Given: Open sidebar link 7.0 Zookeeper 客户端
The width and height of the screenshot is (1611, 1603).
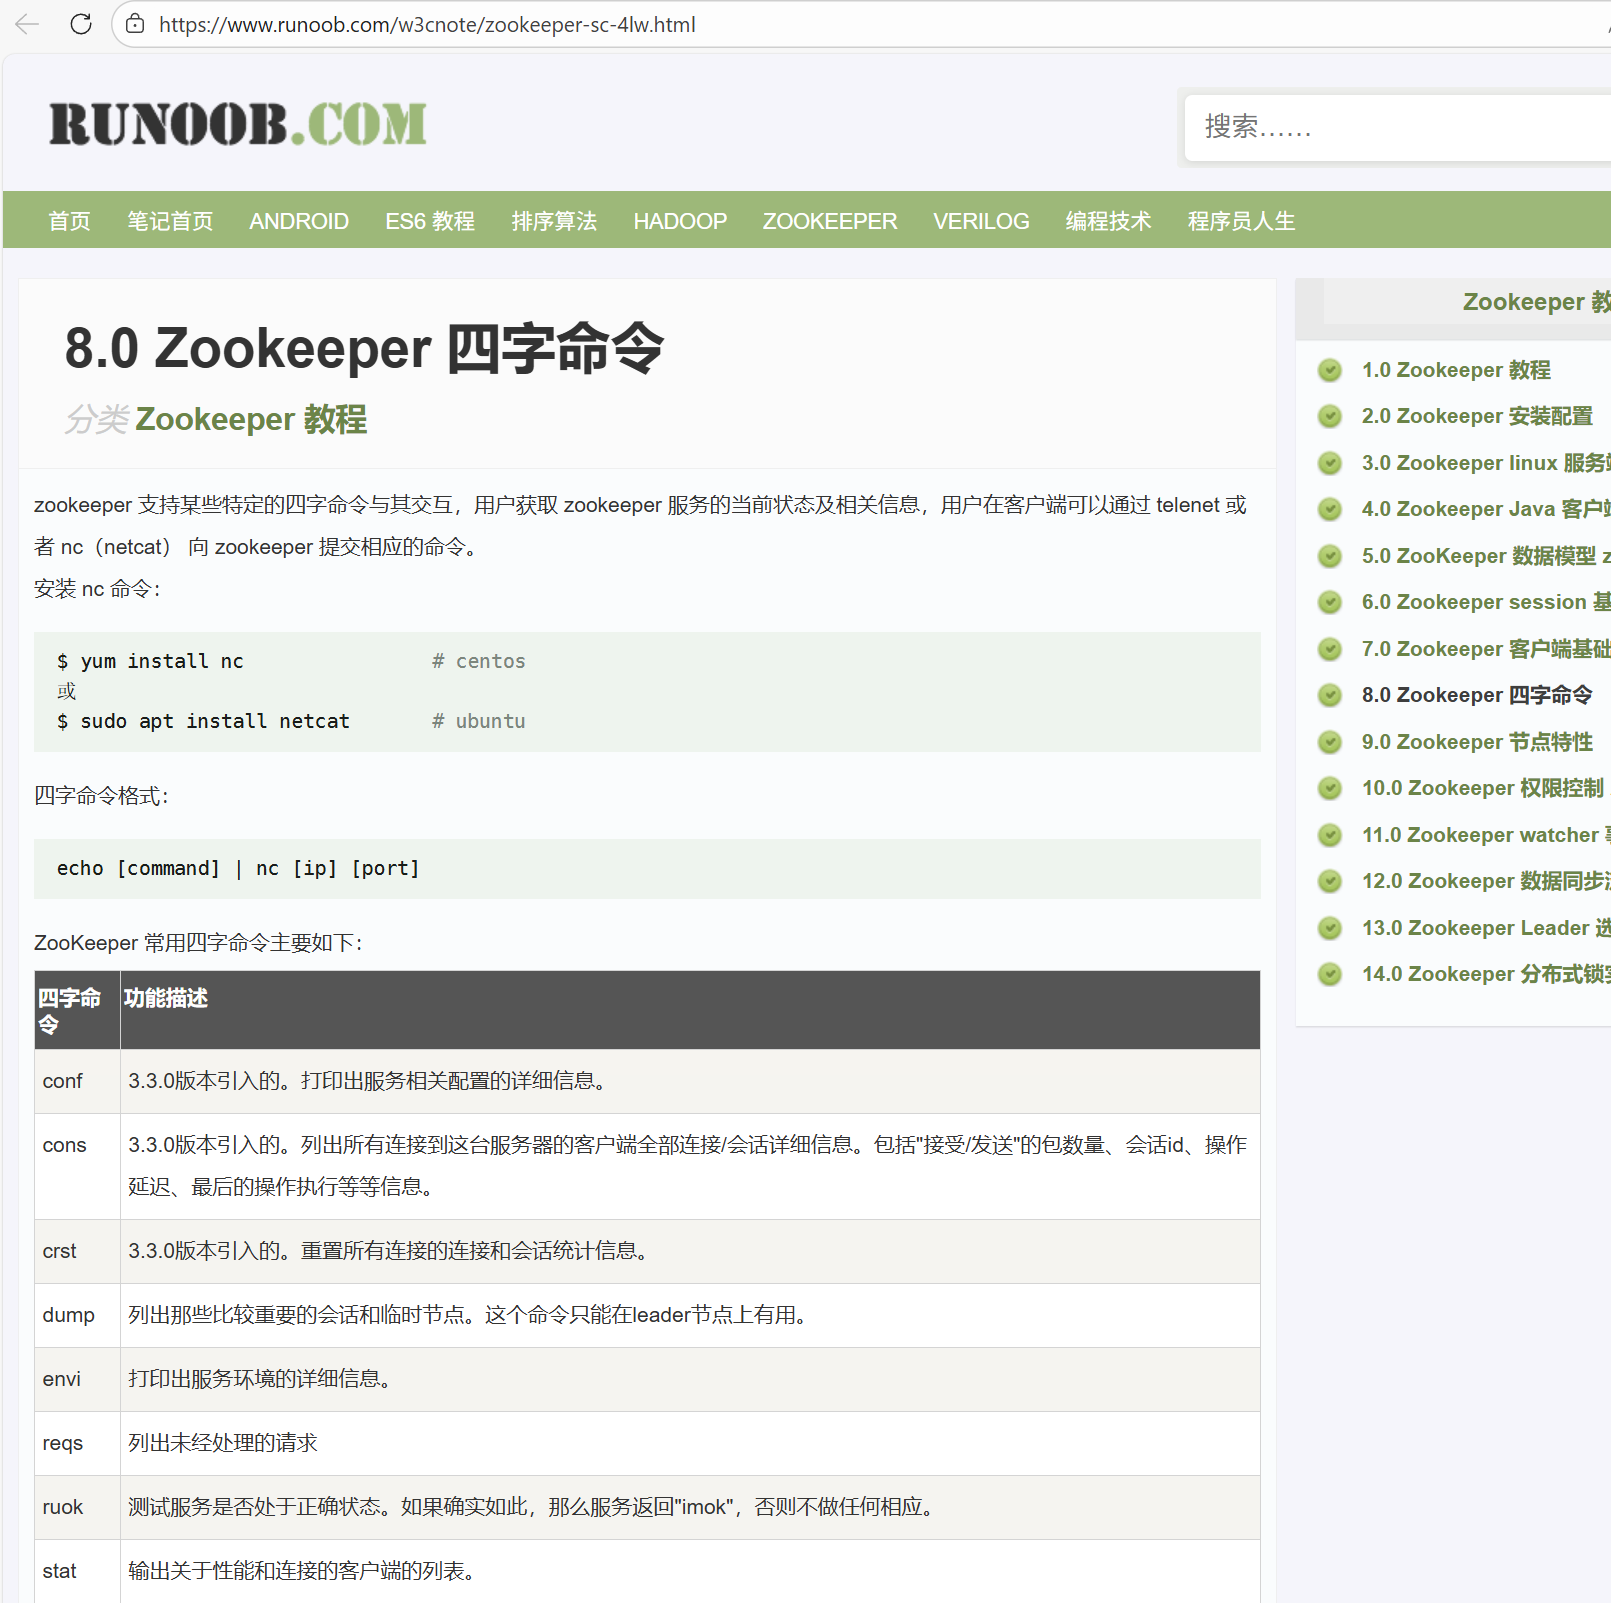Looking at the screenshot, I should point(1486,649).
